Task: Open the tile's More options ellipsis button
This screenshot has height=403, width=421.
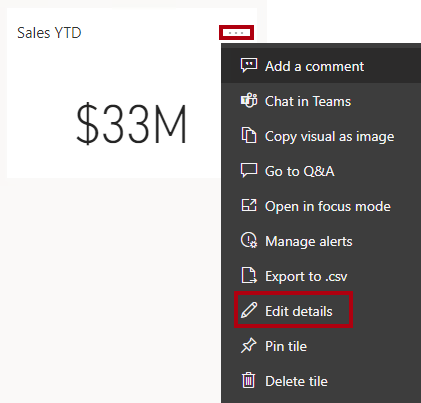Action: tap(236, 33)
